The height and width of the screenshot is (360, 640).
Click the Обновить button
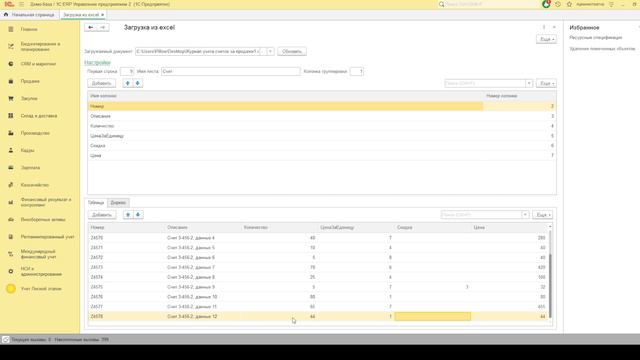pos(292,51)
